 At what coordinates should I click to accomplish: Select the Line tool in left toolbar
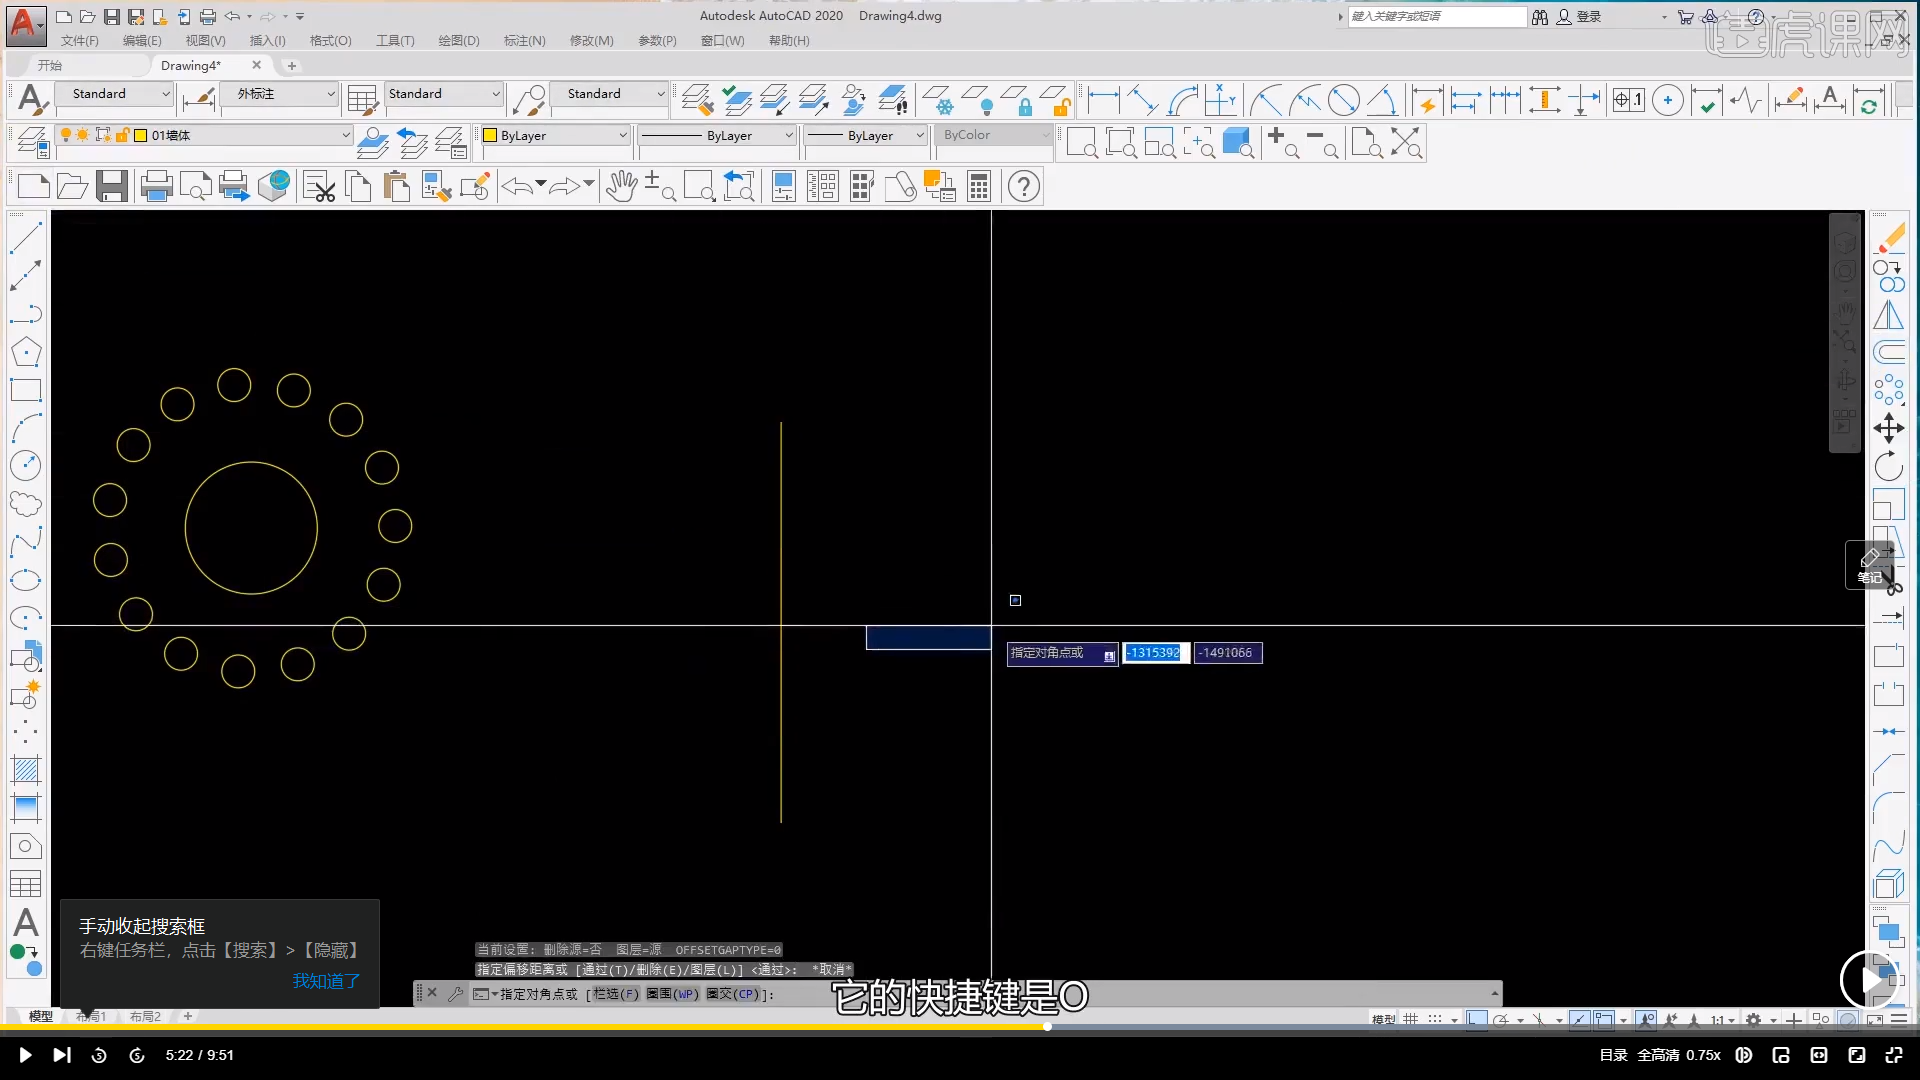26,238
